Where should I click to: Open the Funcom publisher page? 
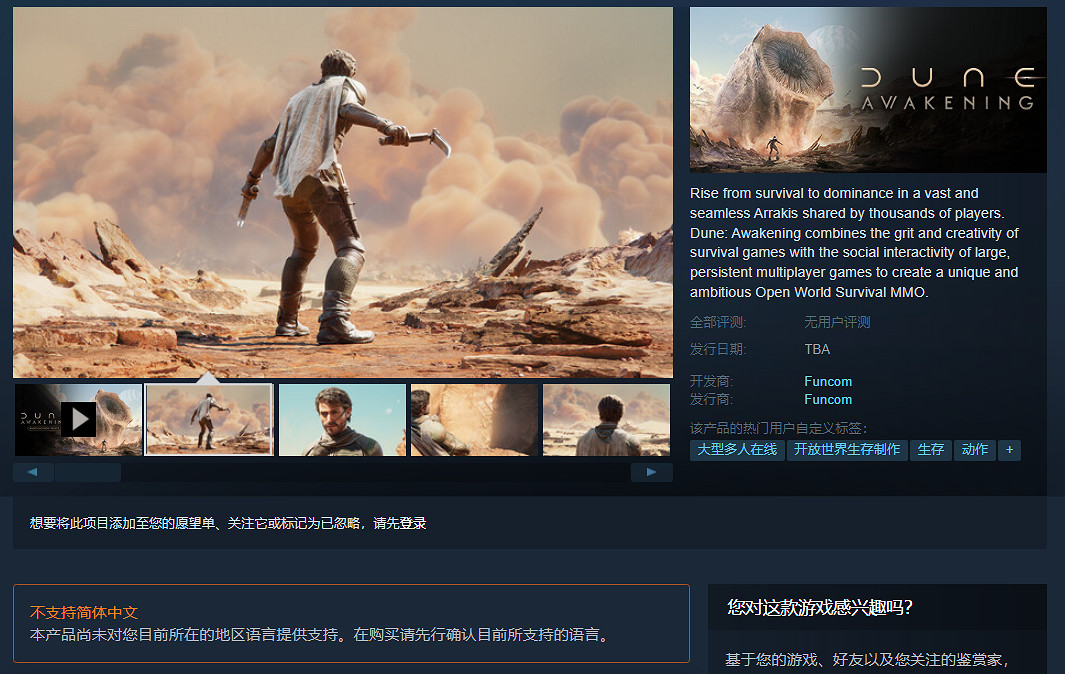(x=828, y=399)
